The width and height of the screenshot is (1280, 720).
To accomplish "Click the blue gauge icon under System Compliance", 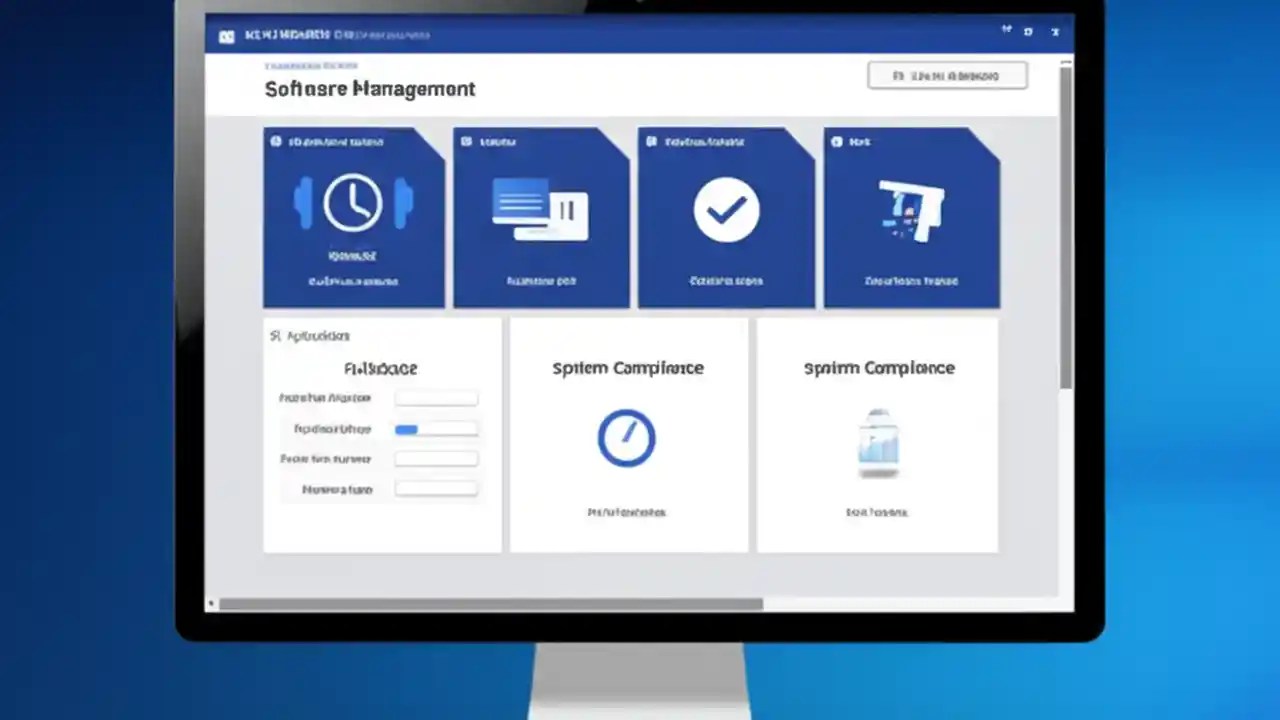I will 627,437.
